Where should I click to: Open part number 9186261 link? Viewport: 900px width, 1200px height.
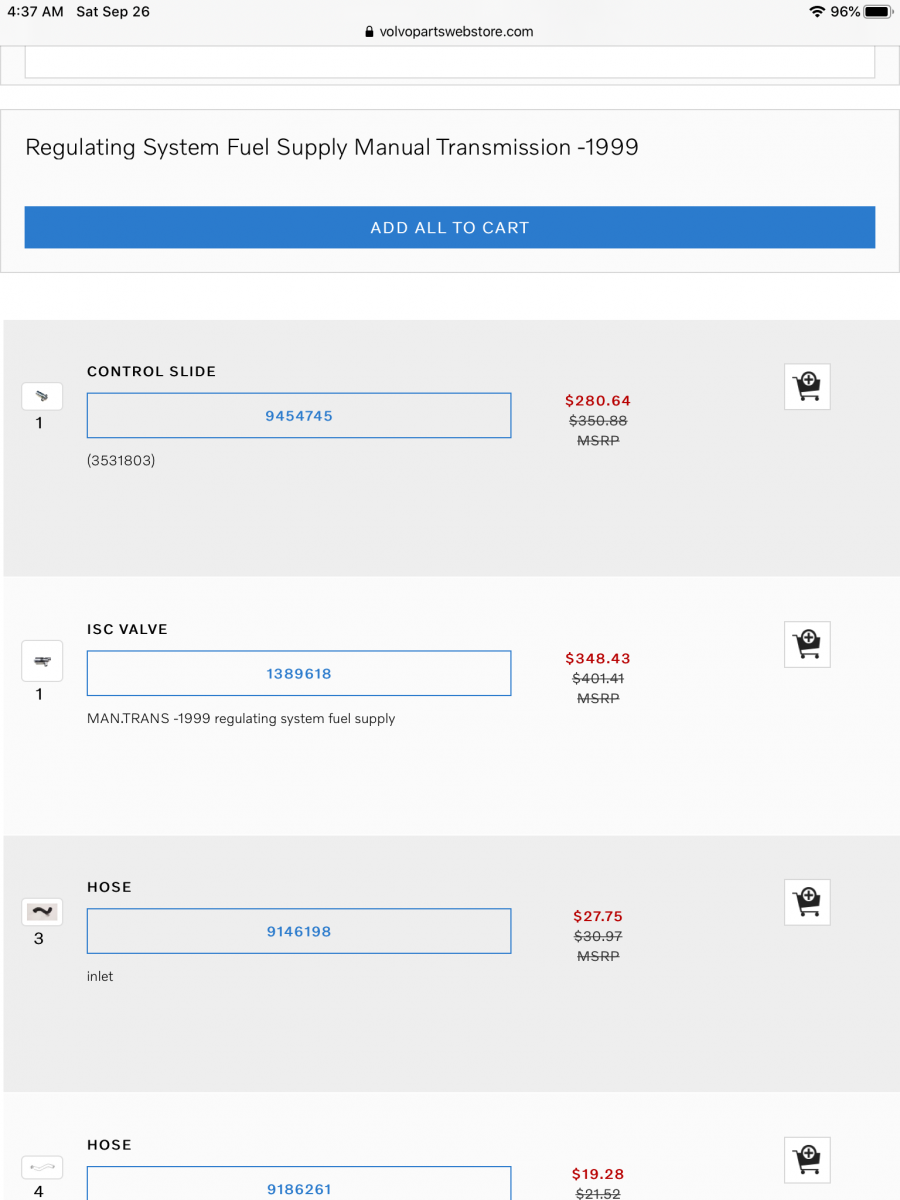(x=299, y=1187)
